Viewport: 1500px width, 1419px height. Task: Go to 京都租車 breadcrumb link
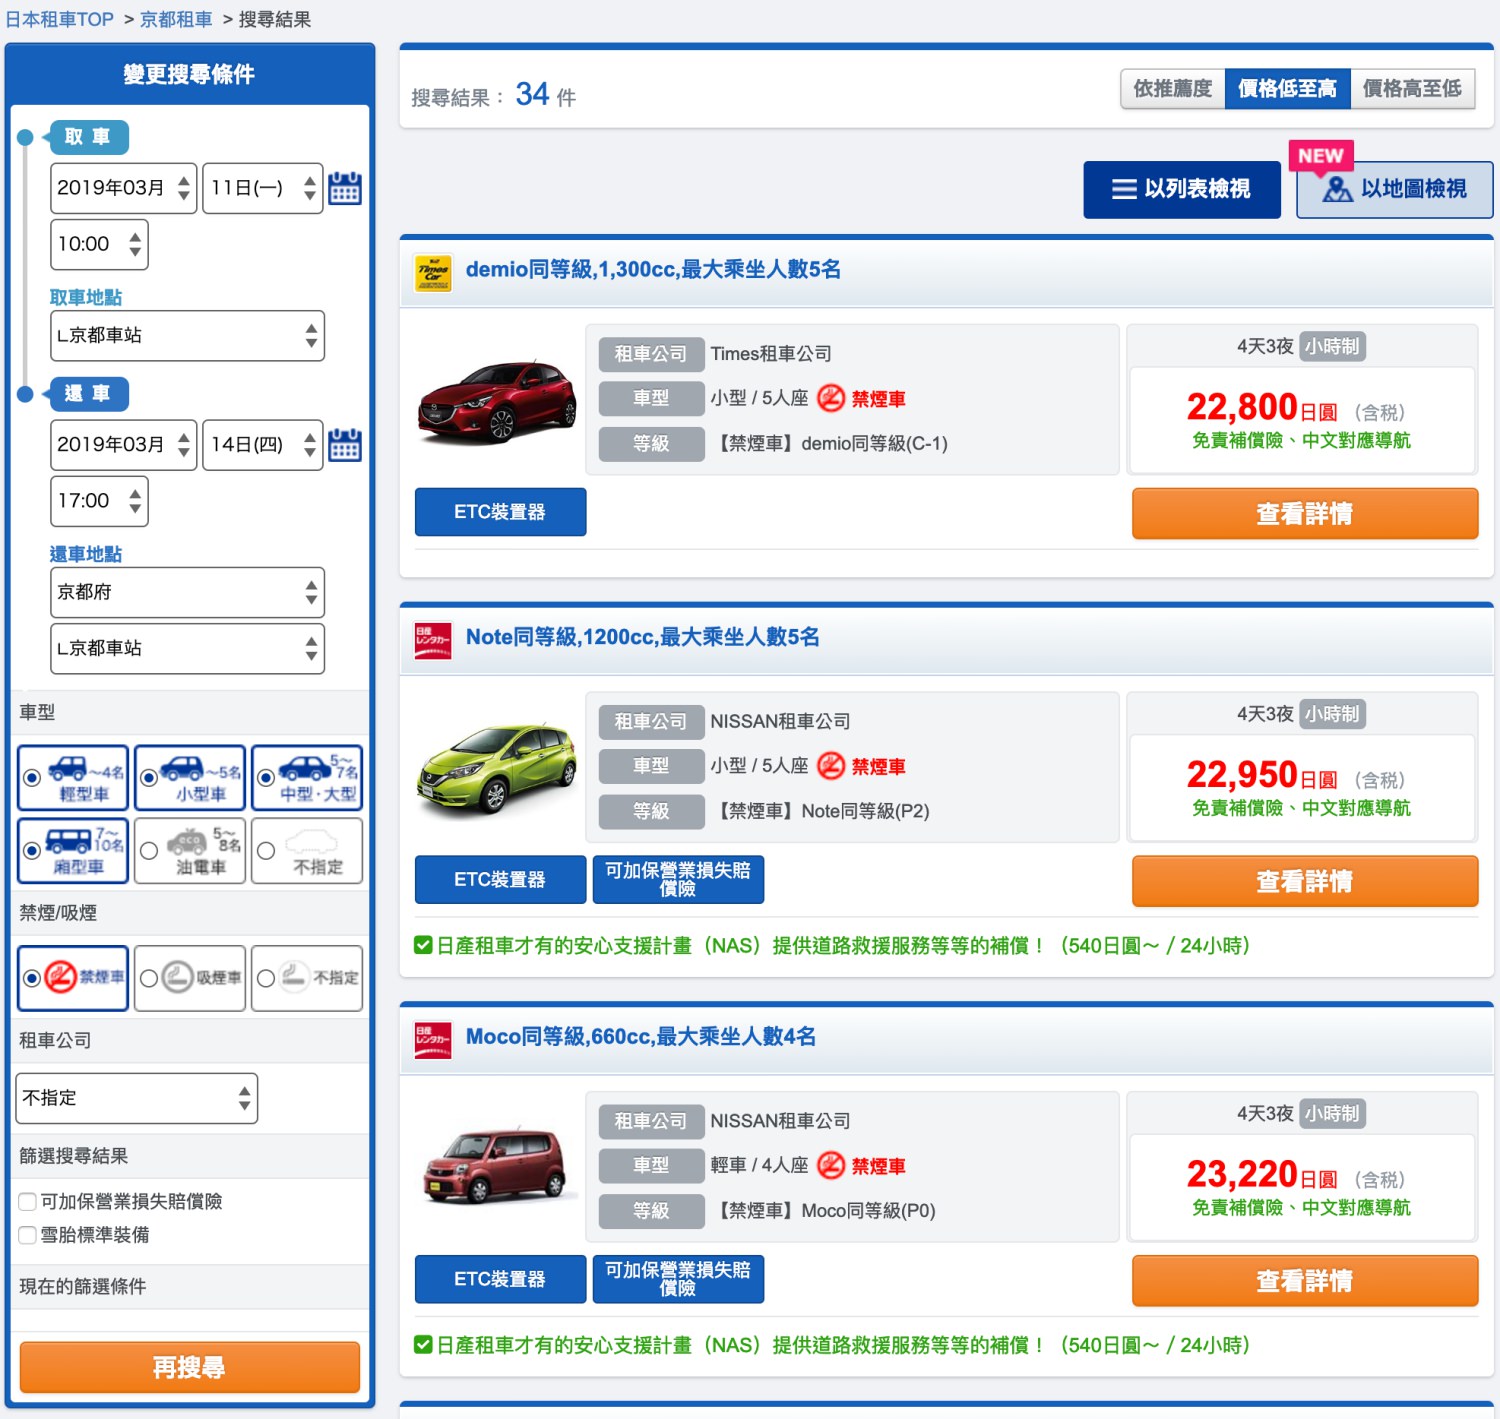[x=176, y=19]
